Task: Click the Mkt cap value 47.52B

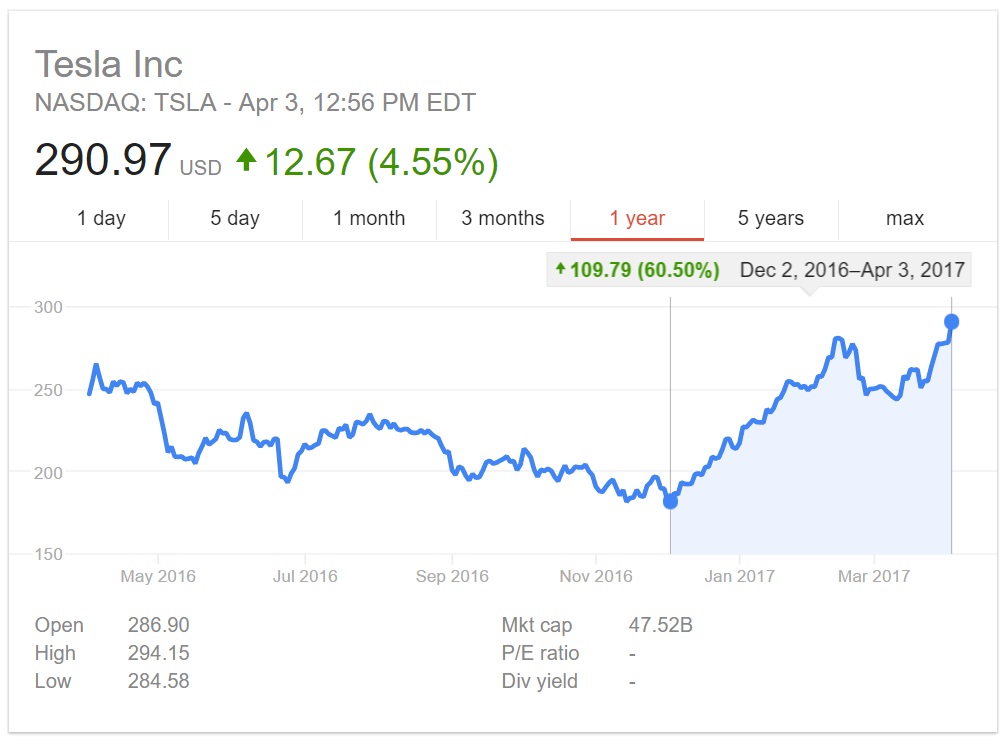Action: click(x=660, y=625)
